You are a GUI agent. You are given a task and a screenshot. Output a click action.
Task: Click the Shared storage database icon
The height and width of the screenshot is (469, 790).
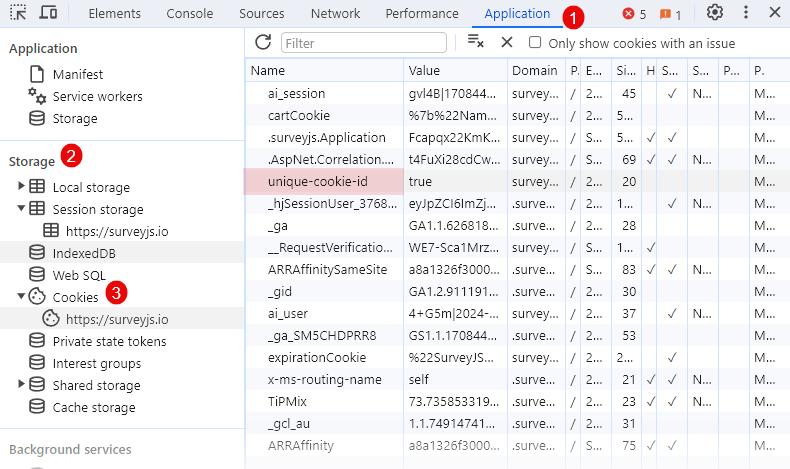point(37,384)
